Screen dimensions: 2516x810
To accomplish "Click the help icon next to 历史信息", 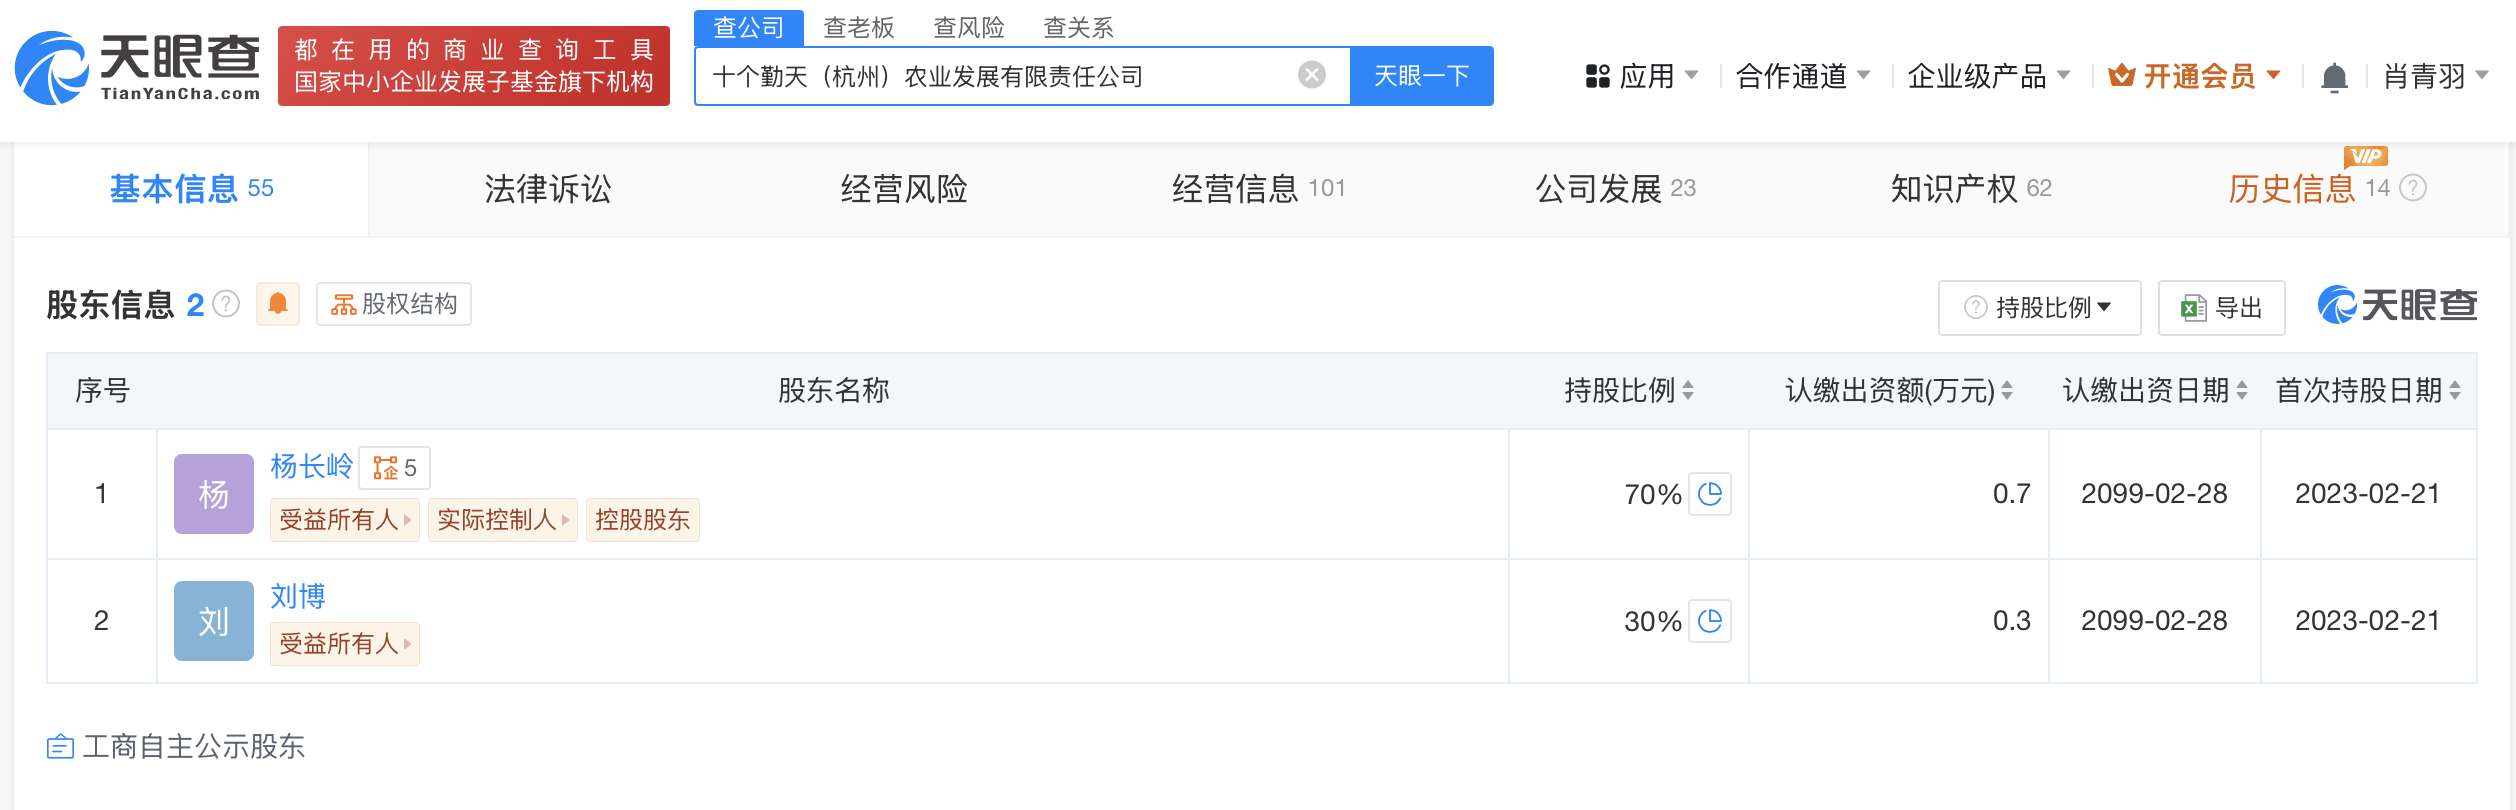I will pyautogui.click(x=2413, y=188).
